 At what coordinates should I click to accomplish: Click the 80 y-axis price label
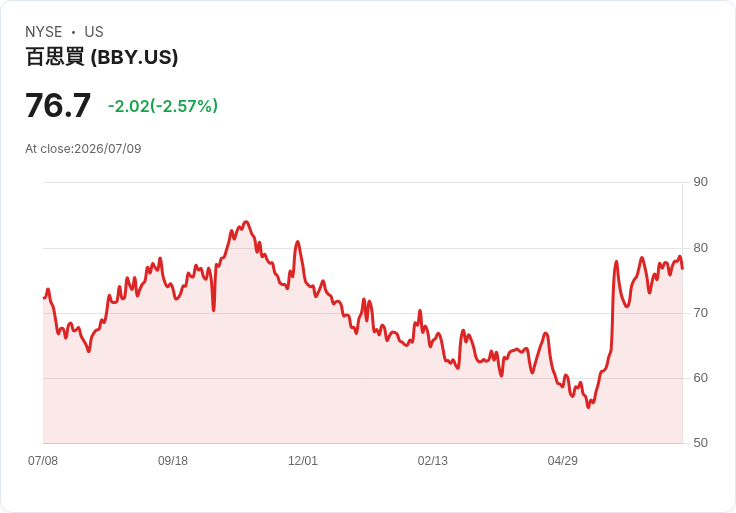point(700,248)
